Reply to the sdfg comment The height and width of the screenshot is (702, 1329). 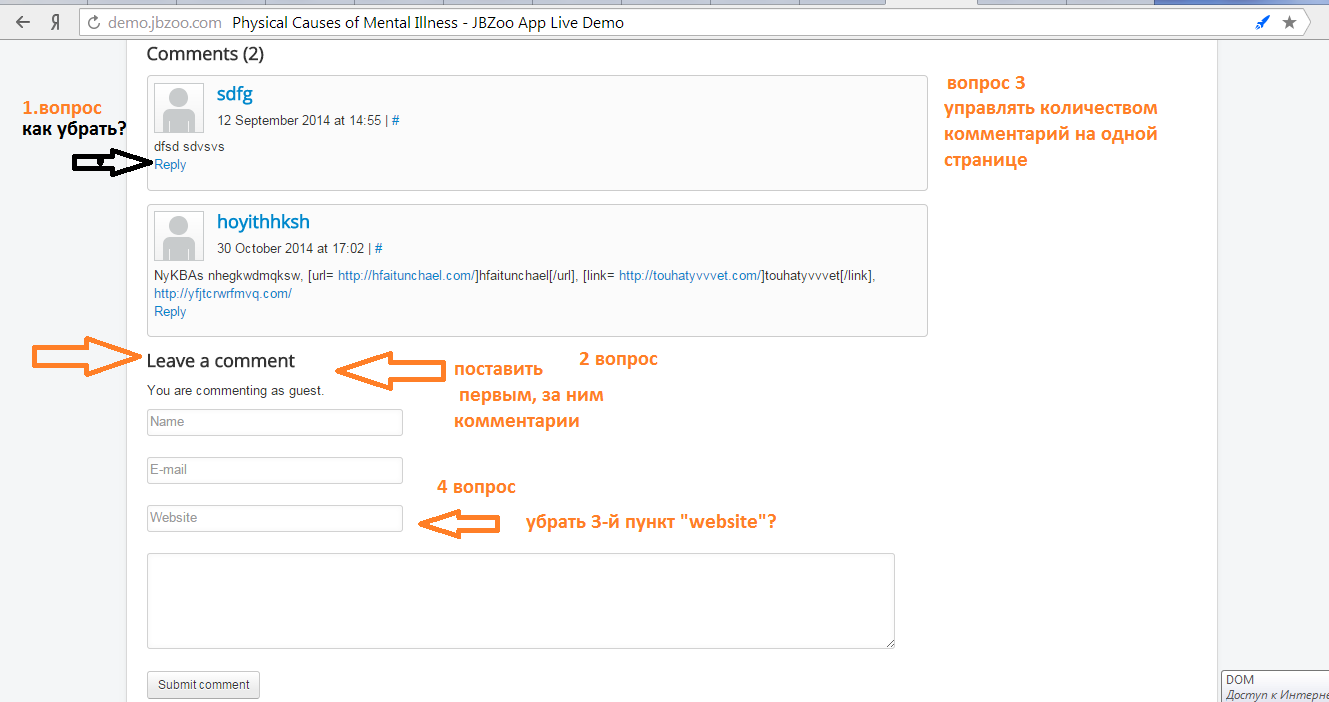click(170, 165)
